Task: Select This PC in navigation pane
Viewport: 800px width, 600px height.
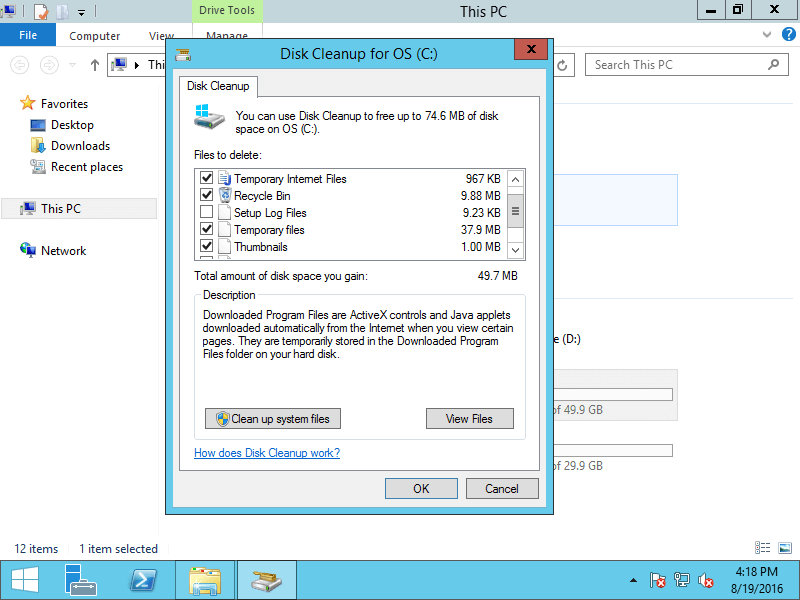Action: coord(79,209)
